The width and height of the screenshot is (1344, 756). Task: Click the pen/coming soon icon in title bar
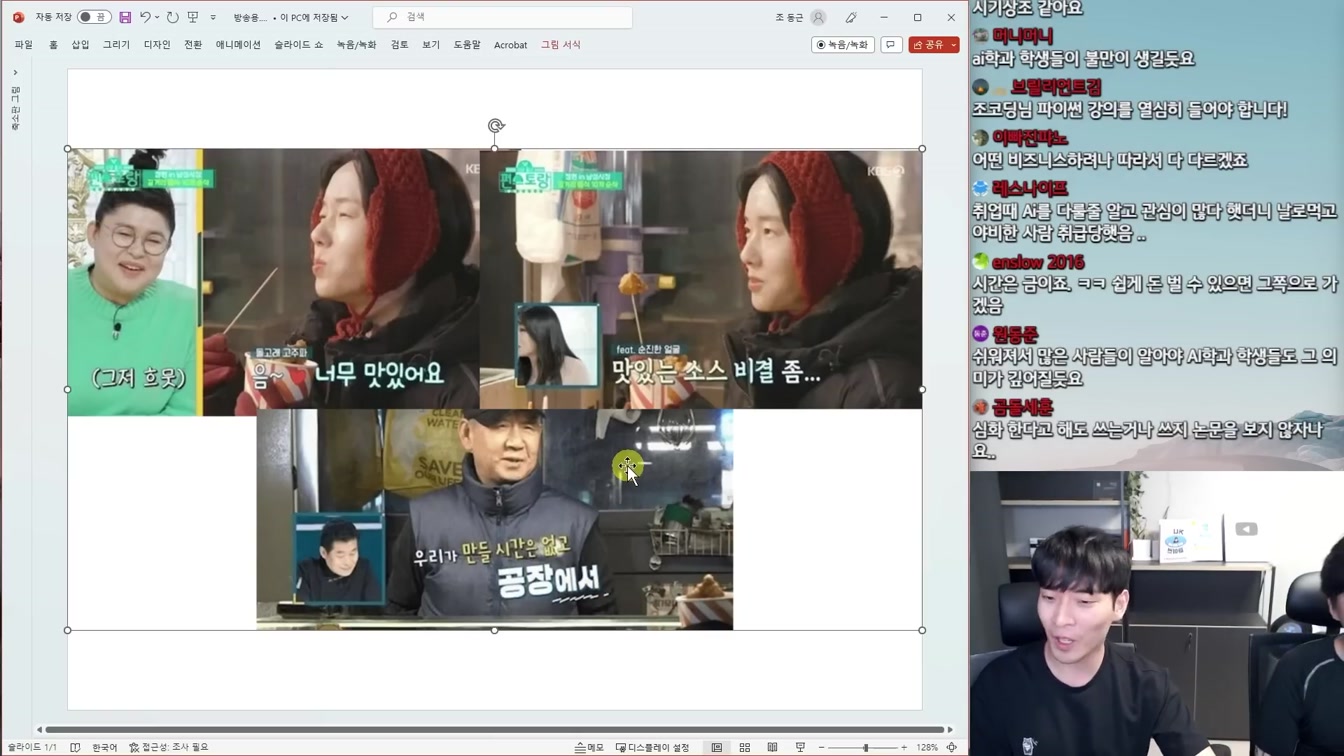point(851,17)
